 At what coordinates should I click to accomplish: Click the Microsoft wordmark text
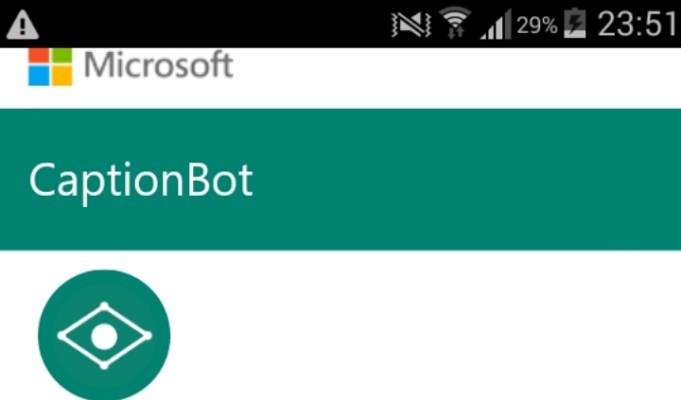pyautogui.click(x=159, y=65)
